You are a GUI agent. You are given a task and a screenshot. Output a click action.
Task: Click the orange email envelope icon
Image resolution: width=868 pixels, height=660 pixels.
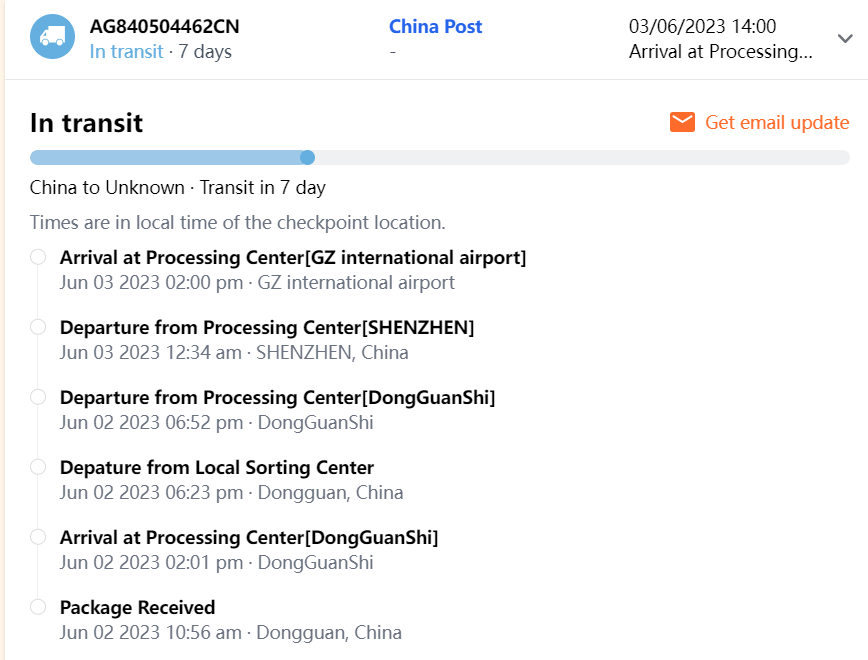tap(682, 122)
